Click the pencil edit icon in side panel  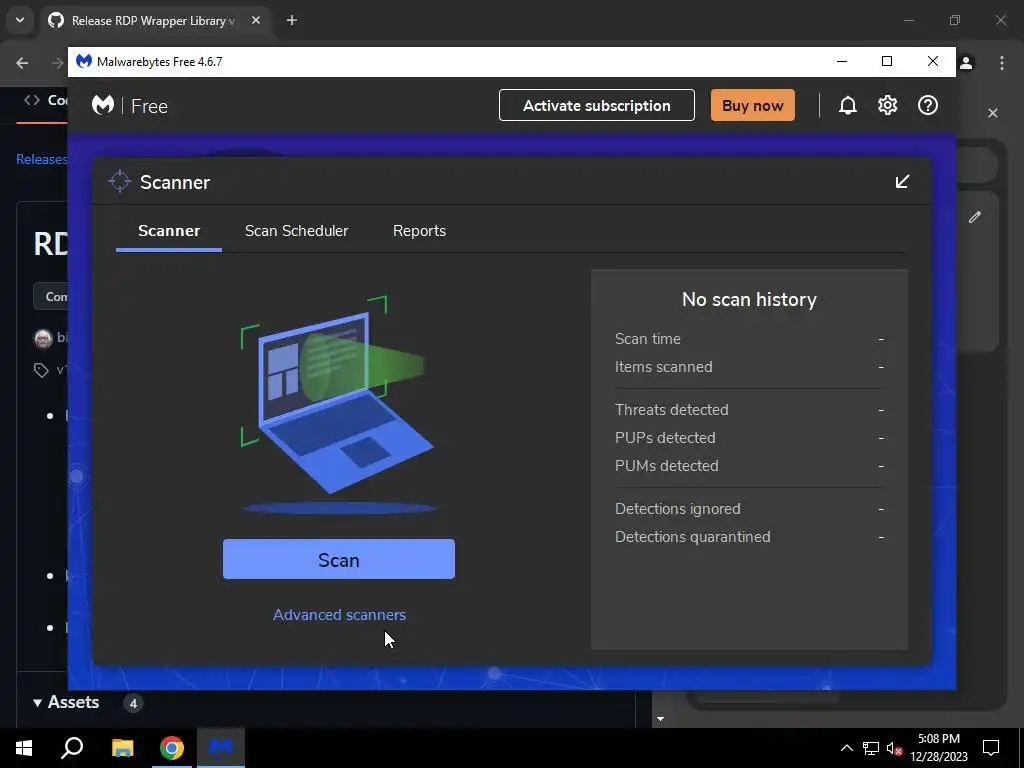[975, 217]
